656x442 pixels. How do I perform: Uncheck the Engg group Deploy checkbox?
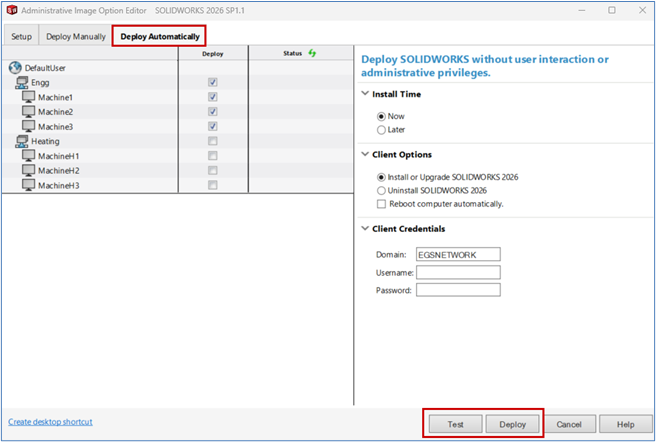(x=213, y=82)
